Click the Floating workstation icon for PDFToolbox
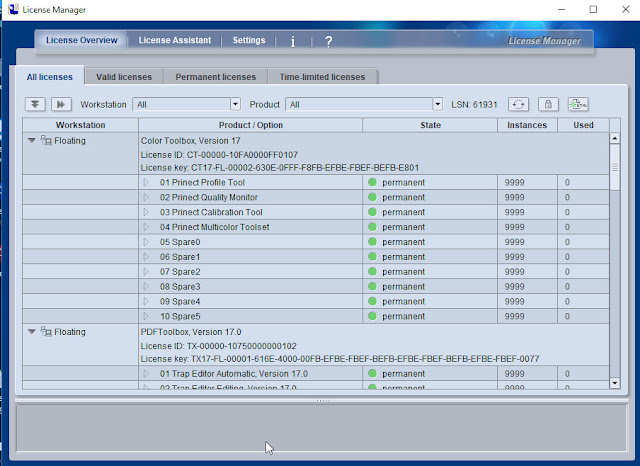The height and width of the screenshot is (466, 640). [46, 332]
